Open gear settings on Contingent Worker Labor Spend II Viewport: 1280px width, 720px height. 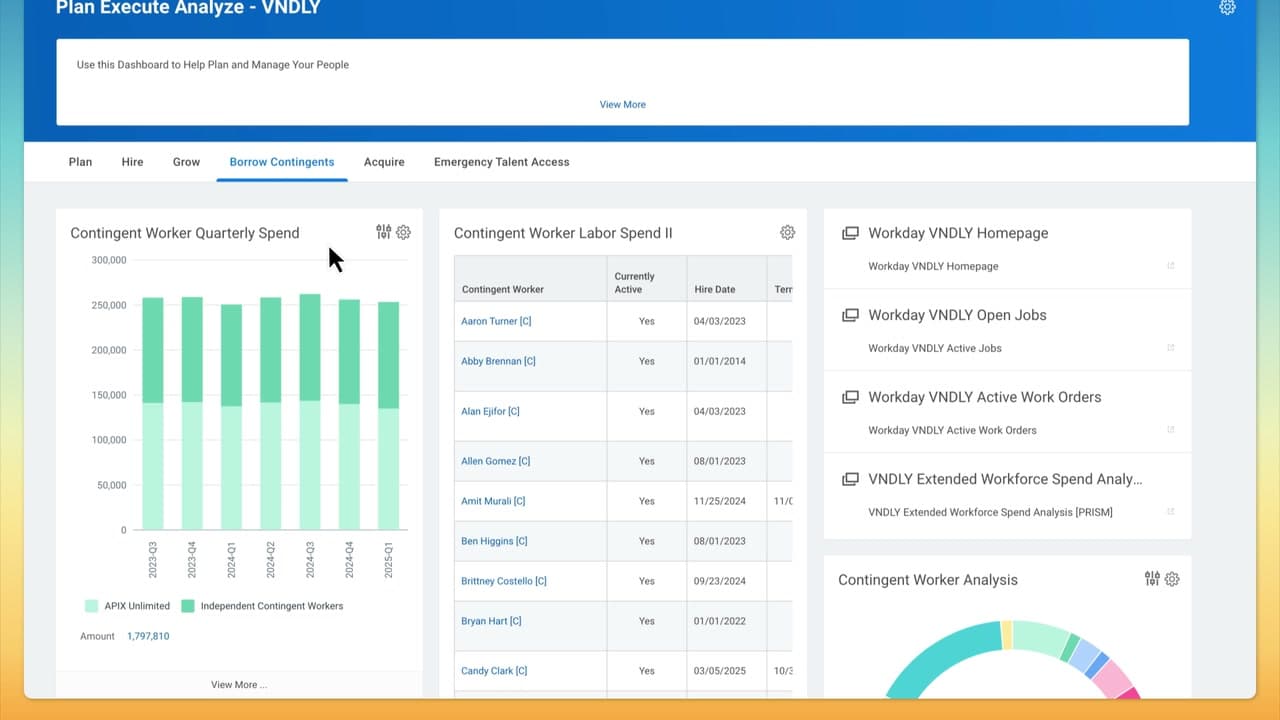click(787, 232)
